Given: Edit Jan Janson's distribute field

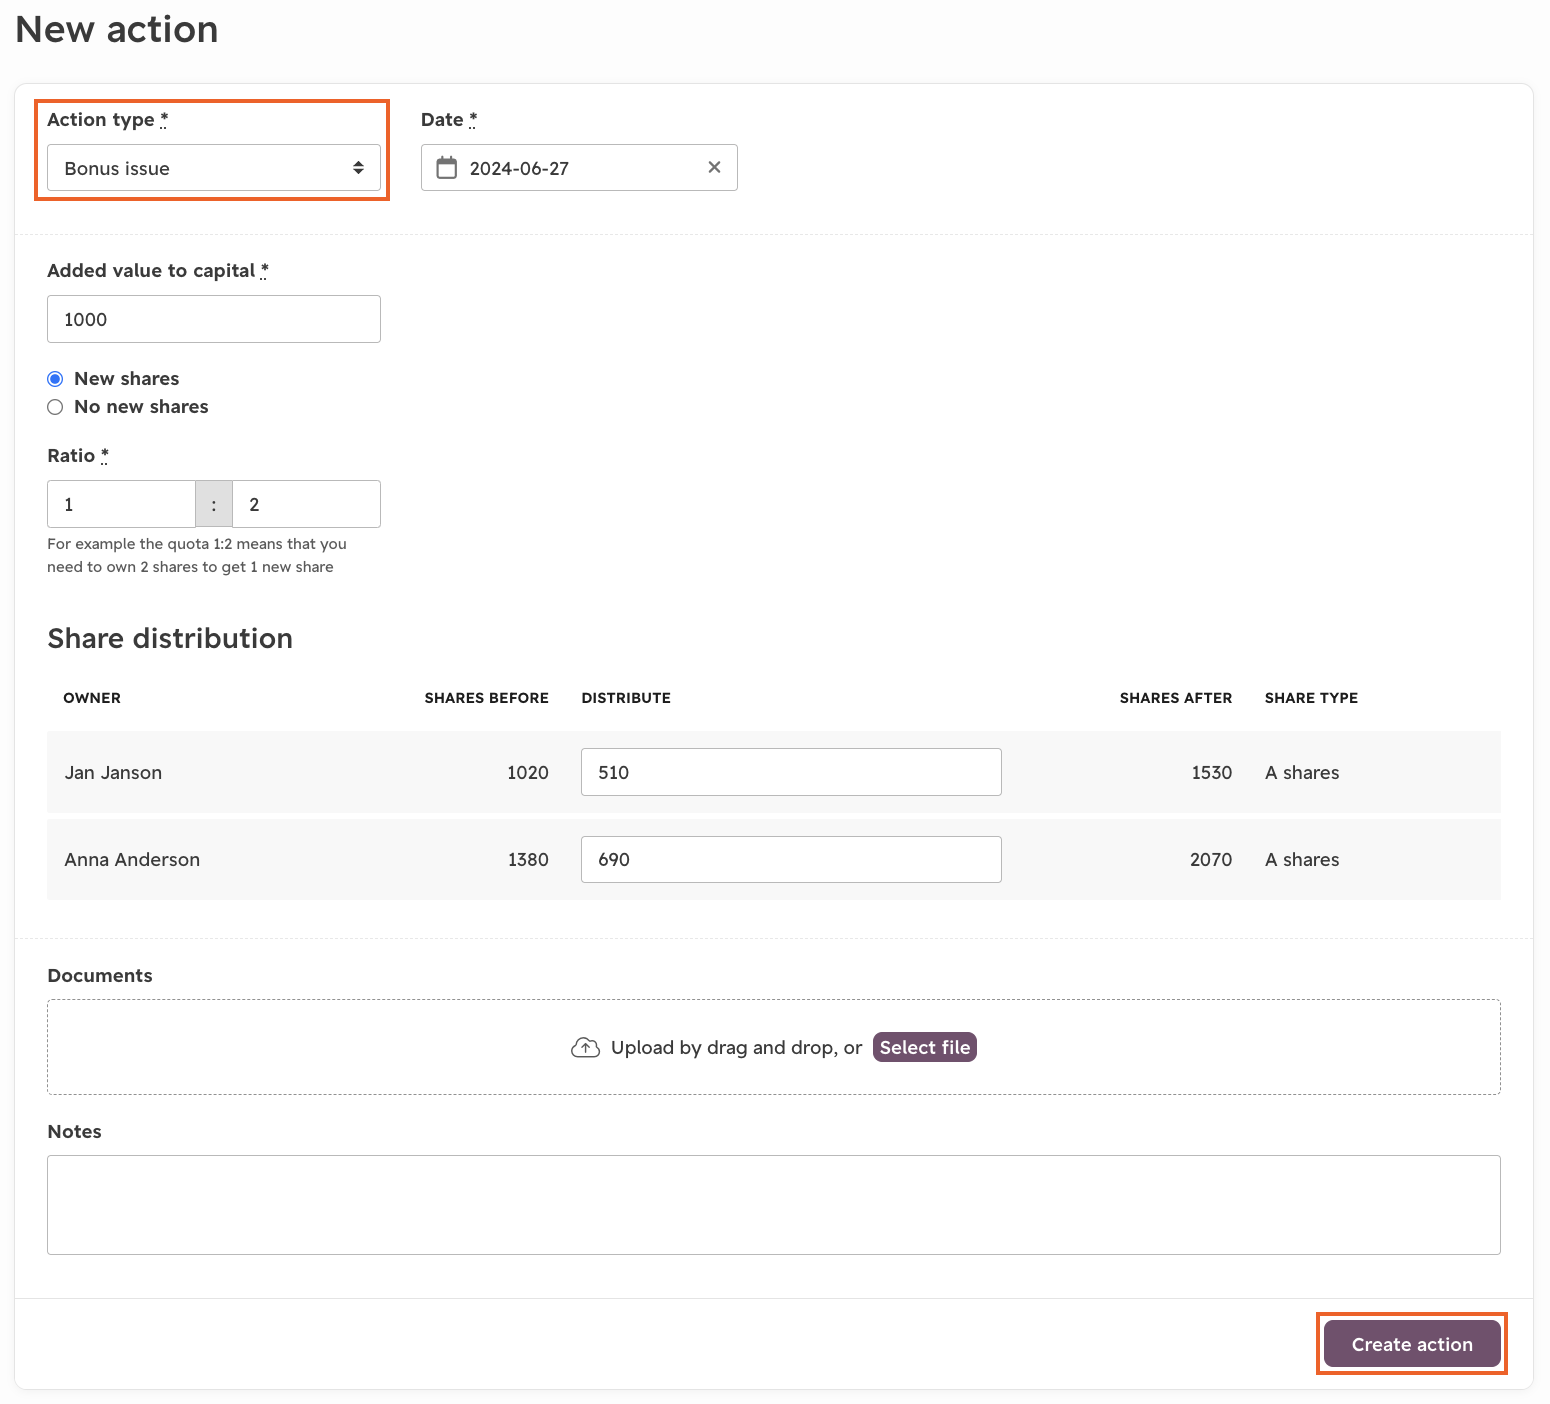Looking at the screenshot, I should (x=791, y=772).
